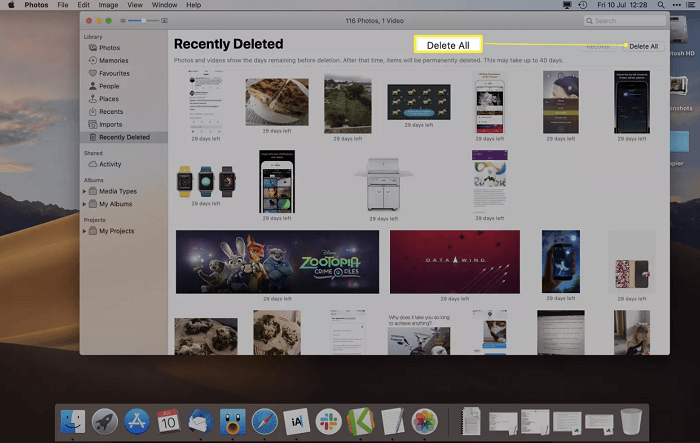Expand the My Projects folder
700x443 pixels.
pyautogui.click(x=85, y=231)
